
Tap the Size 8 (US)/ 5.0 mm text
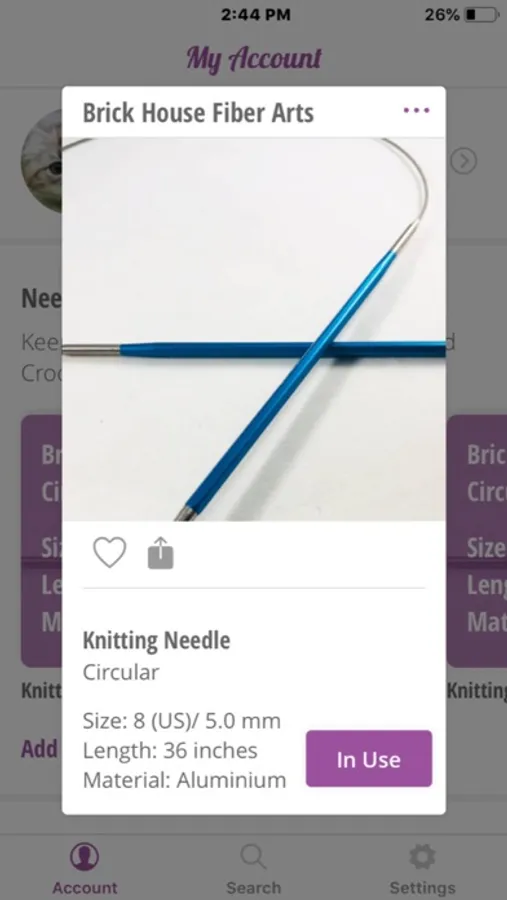tap(181, 721)
